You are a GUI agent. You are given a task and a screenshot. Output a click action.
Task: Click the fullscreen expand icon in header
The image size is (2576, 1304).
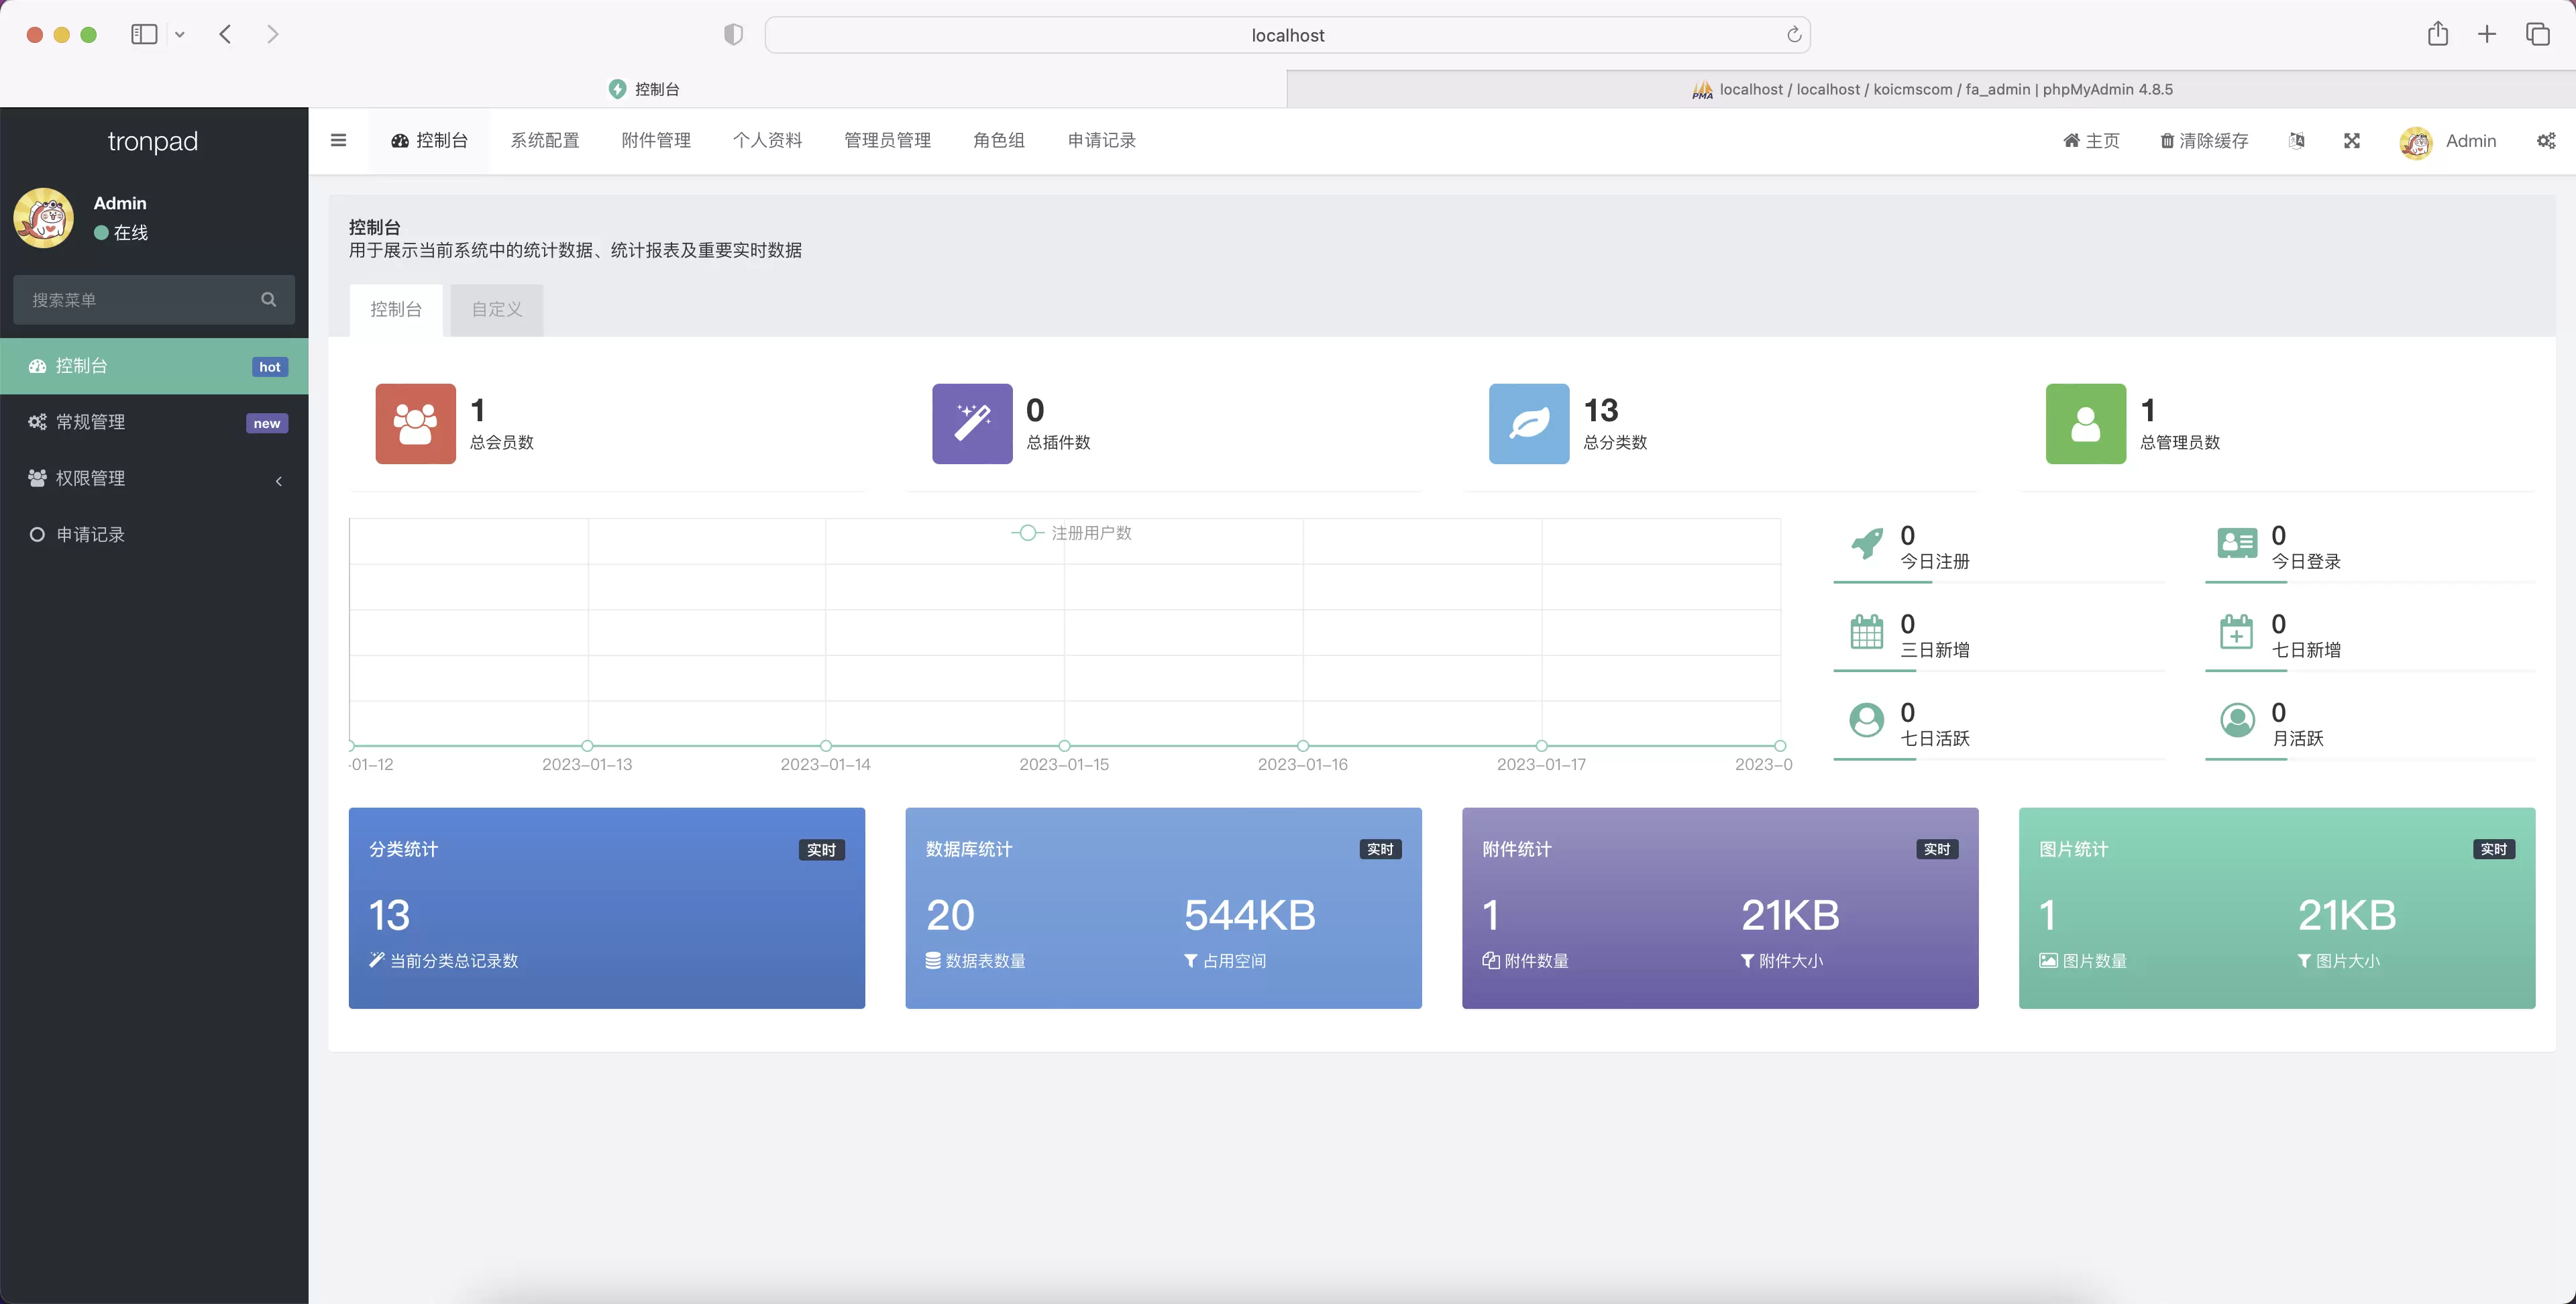coord(2352,141)
